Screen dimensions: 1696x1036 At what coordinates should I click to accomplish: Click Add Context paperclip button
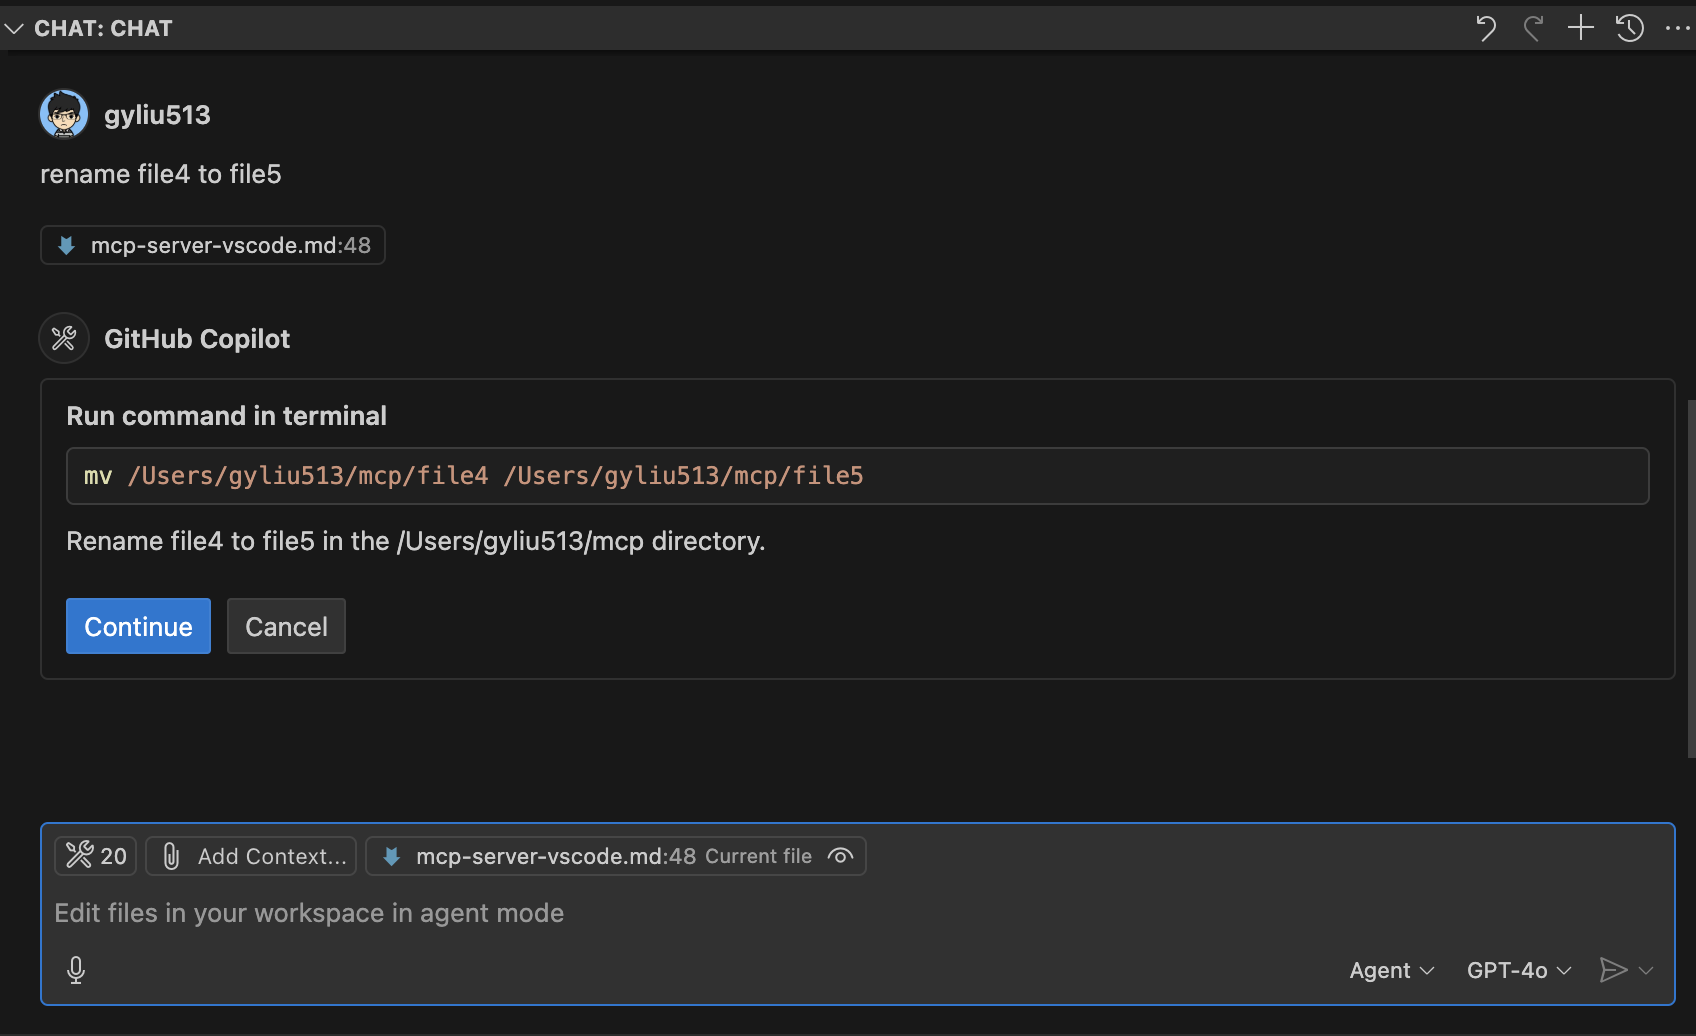[251, 856]
